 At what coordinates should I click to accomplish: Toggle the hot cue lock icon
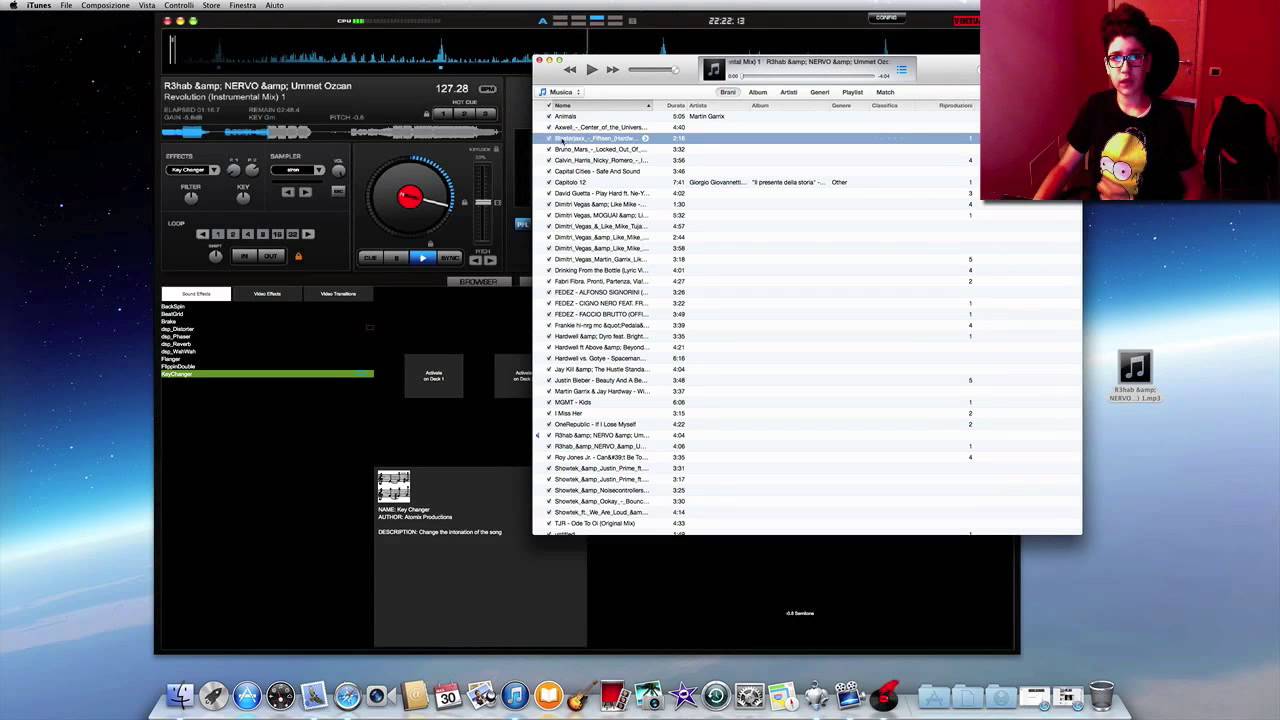(427, 114)
